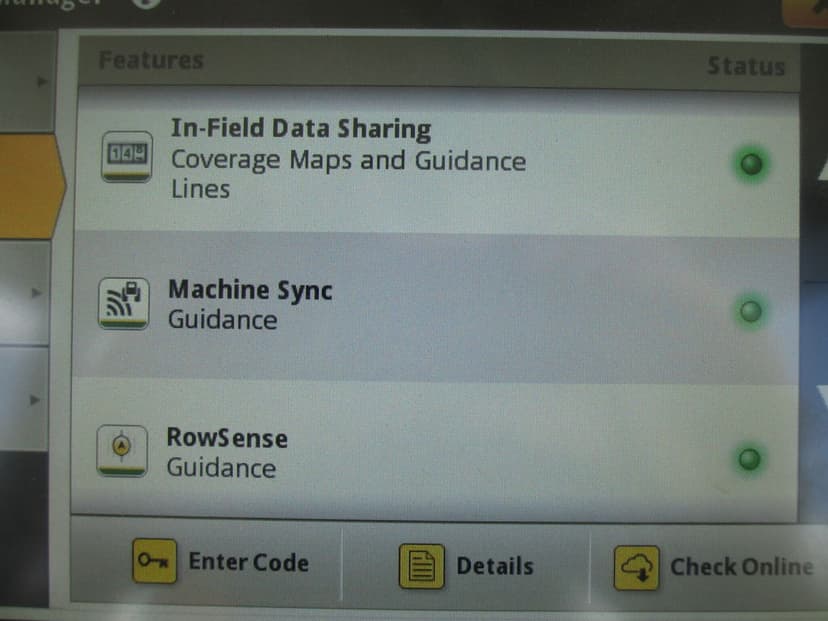Image resolution: width=828 pixels, height=621 pixels.
Task: Select the RowSense title text
Action: point(227,438)
